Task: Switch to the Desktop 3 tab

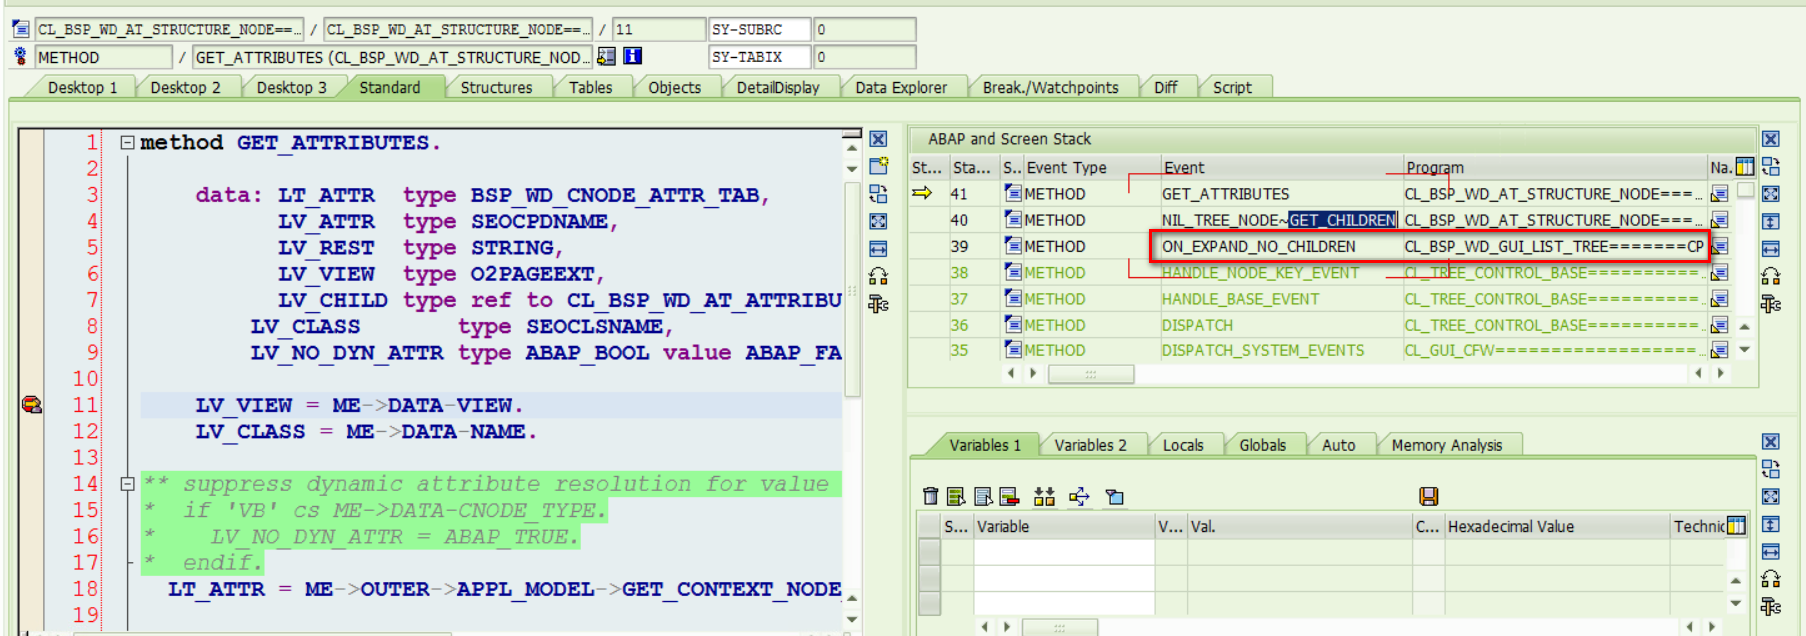Action: (x=291, y=88)
